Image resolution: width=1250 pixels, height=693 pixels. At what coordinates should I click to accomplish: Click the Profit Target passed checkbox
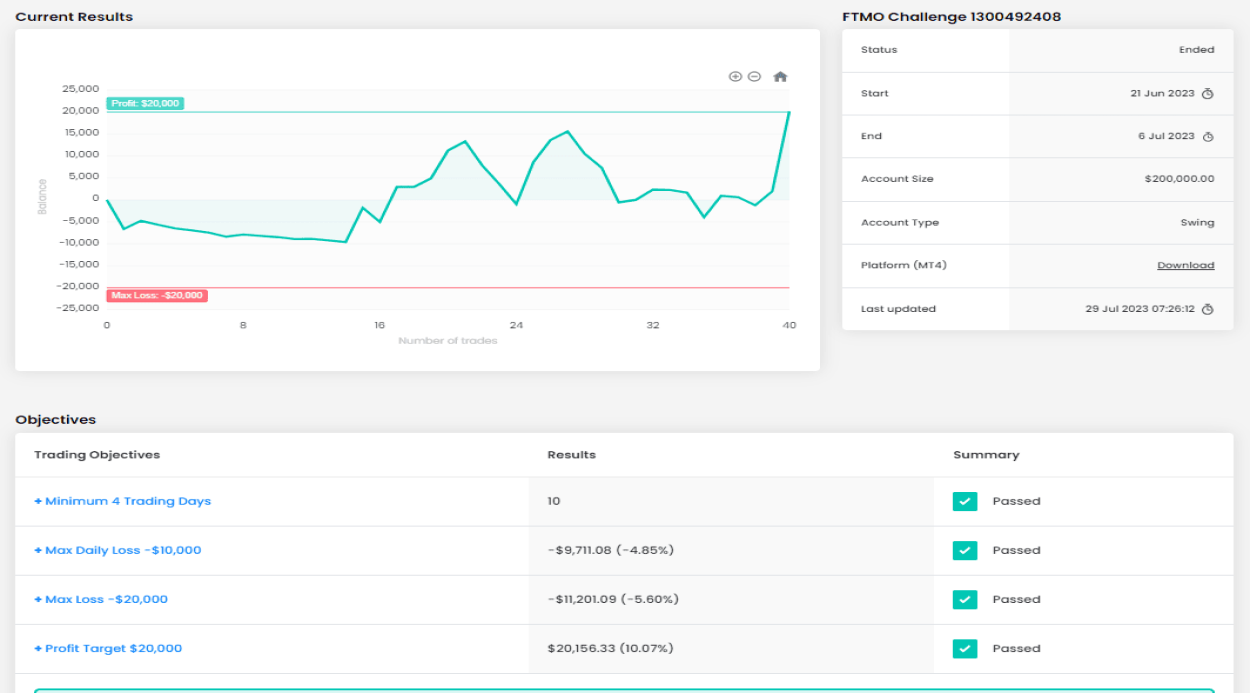coord(964,649)
